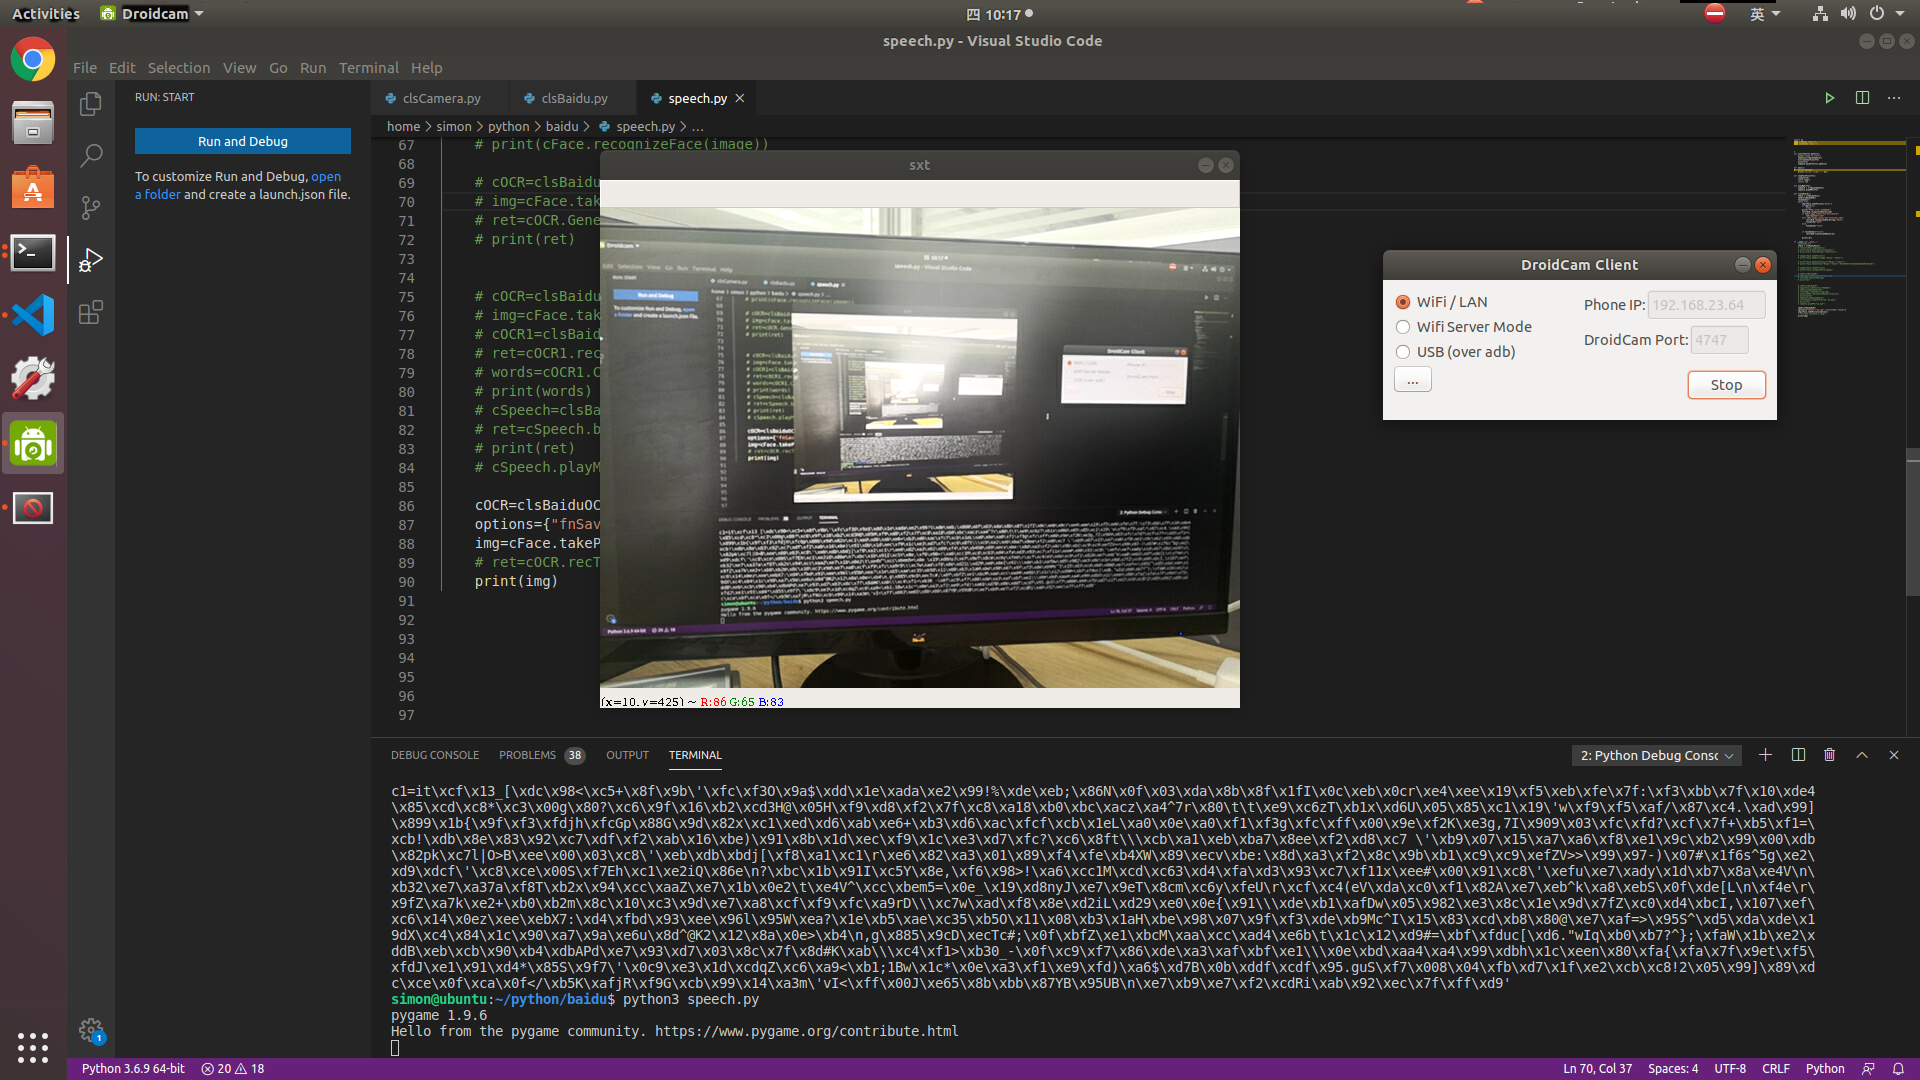Switch to the clsBaidu.py tab
1920x1080 pixels.
pos(573,98)
